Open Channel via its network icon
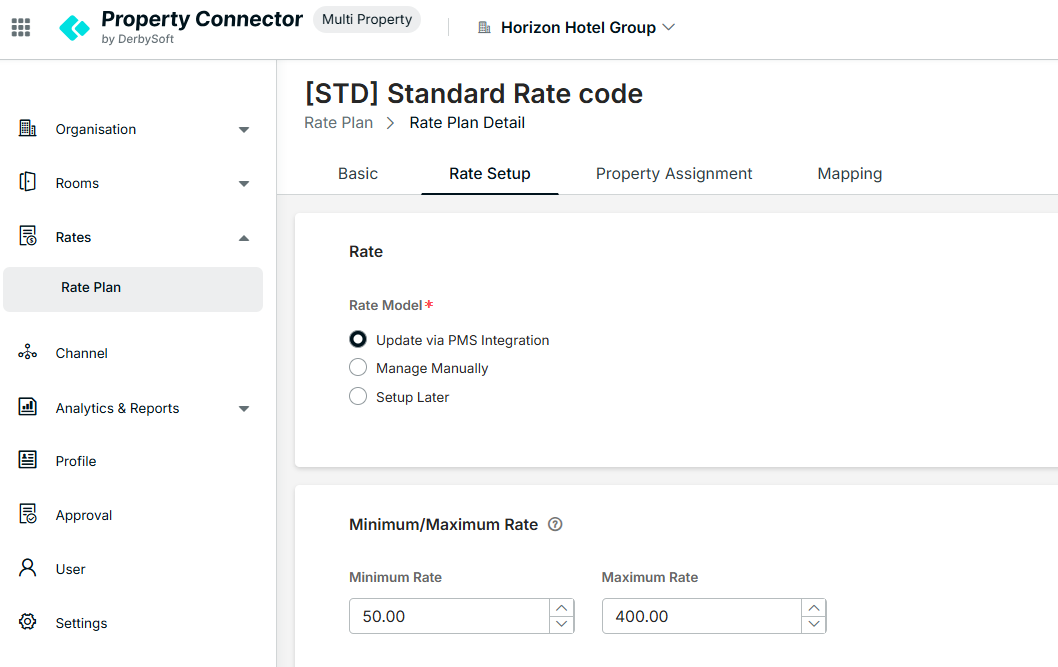The image size is (1058, 667). click(28, 353)
